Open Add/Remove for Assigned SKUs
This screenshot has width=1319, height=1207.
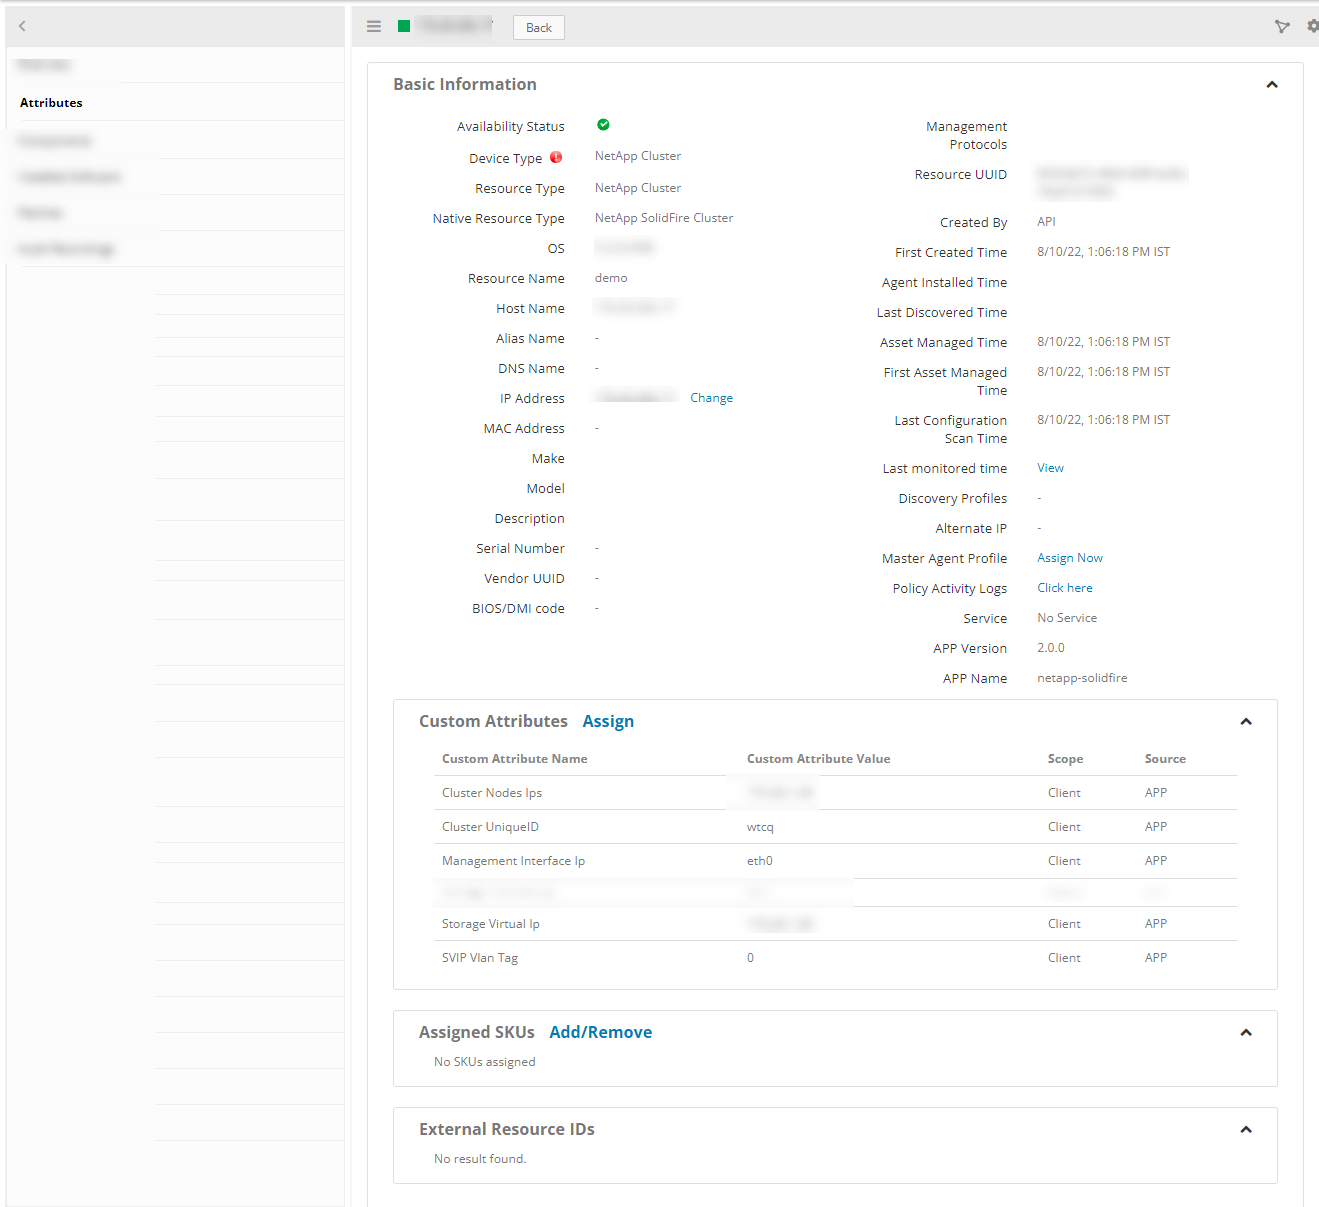click(x=600, y=1032)
